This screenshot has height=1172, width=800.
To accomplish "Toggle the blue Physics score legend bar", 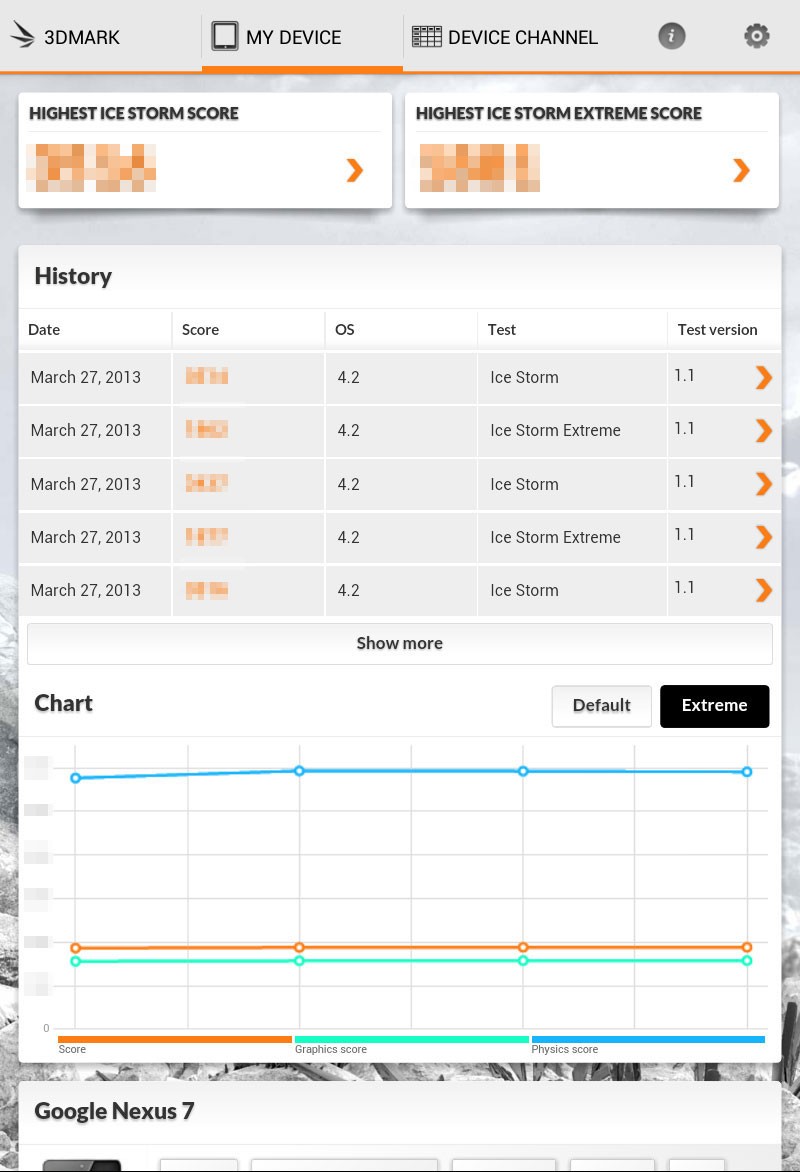I will 648,1039.
